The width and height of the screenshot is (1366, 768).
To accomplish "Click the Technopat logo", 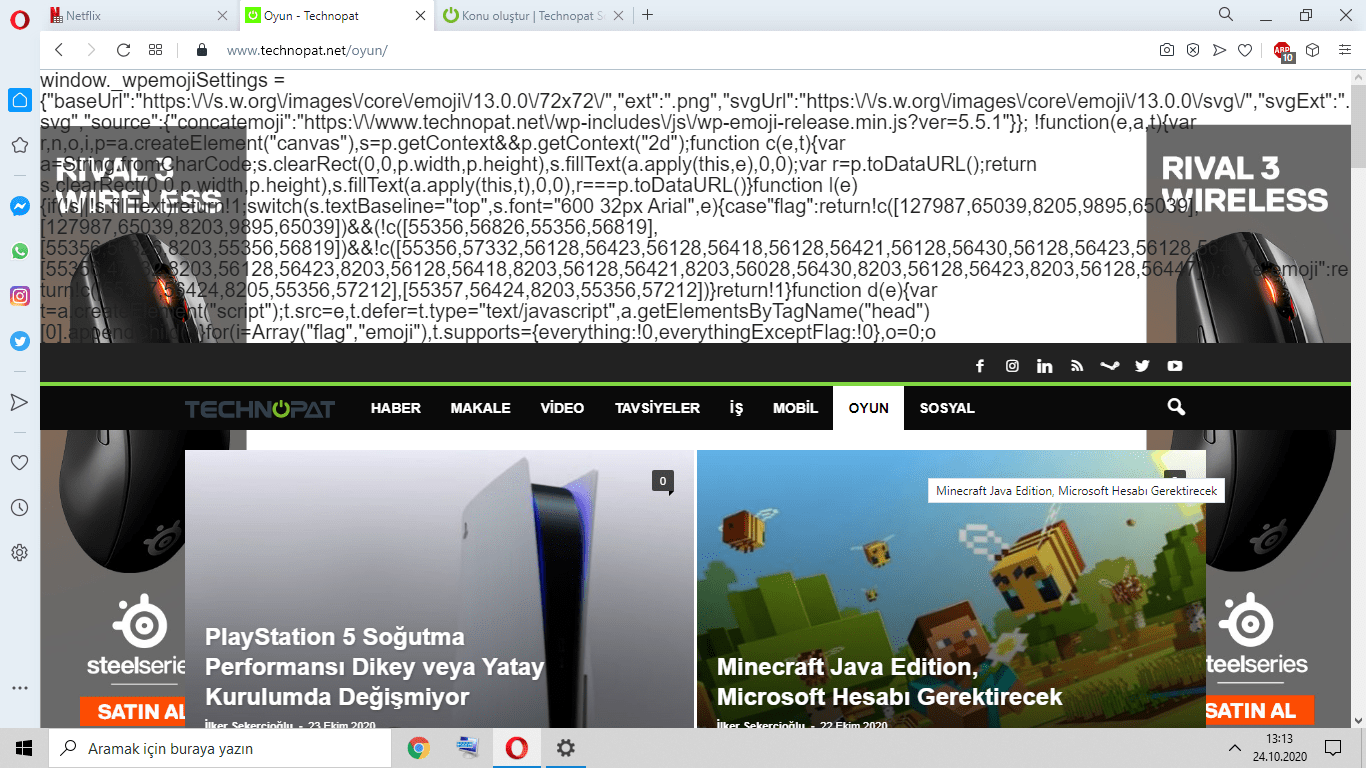I will (x=260, y=408).
